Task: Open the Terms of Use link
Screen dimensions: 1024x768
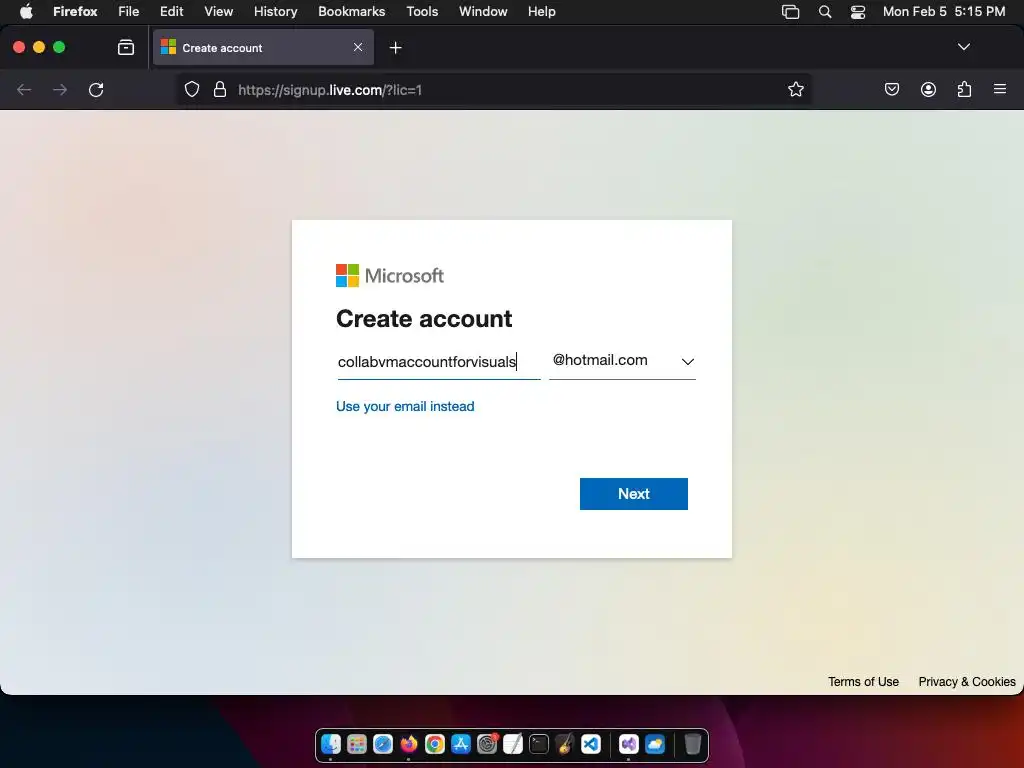Action: [x=863, y=681]
